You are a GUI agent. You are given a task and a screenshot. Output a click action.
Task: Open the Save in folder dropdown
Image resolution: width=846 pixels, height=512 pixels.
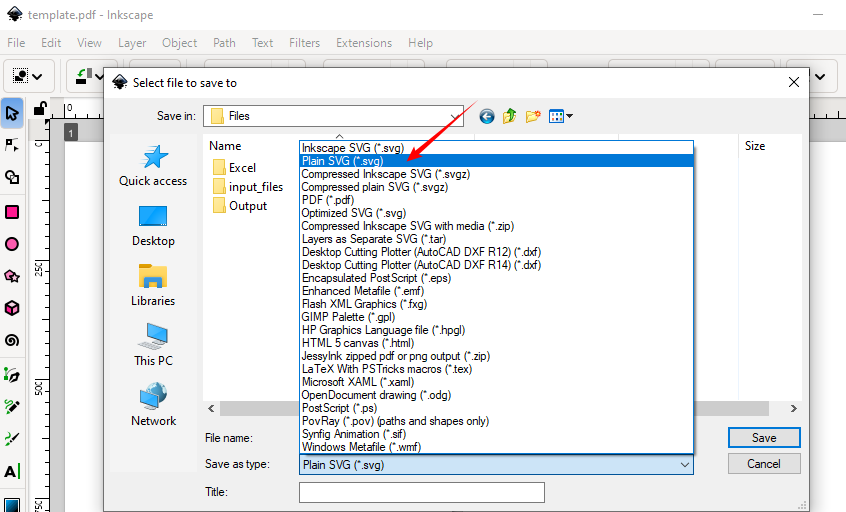point(455,116)
